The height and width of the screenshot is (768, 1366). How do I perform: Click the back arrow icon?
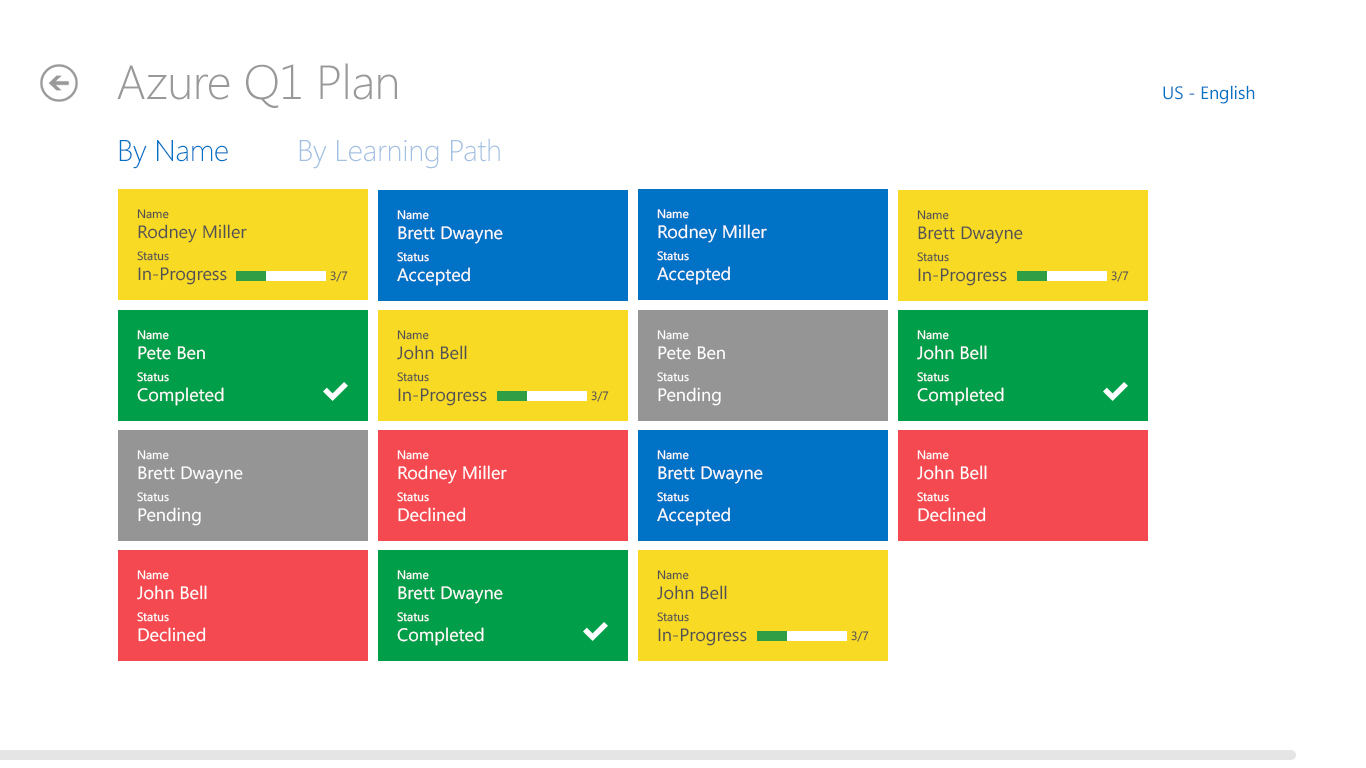pyautogui.click(x=59, y=83)
